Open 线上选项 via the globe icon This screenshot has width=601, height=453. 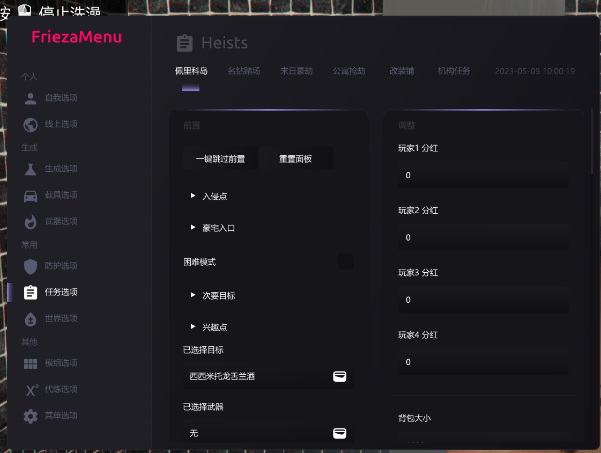[30, 125]
